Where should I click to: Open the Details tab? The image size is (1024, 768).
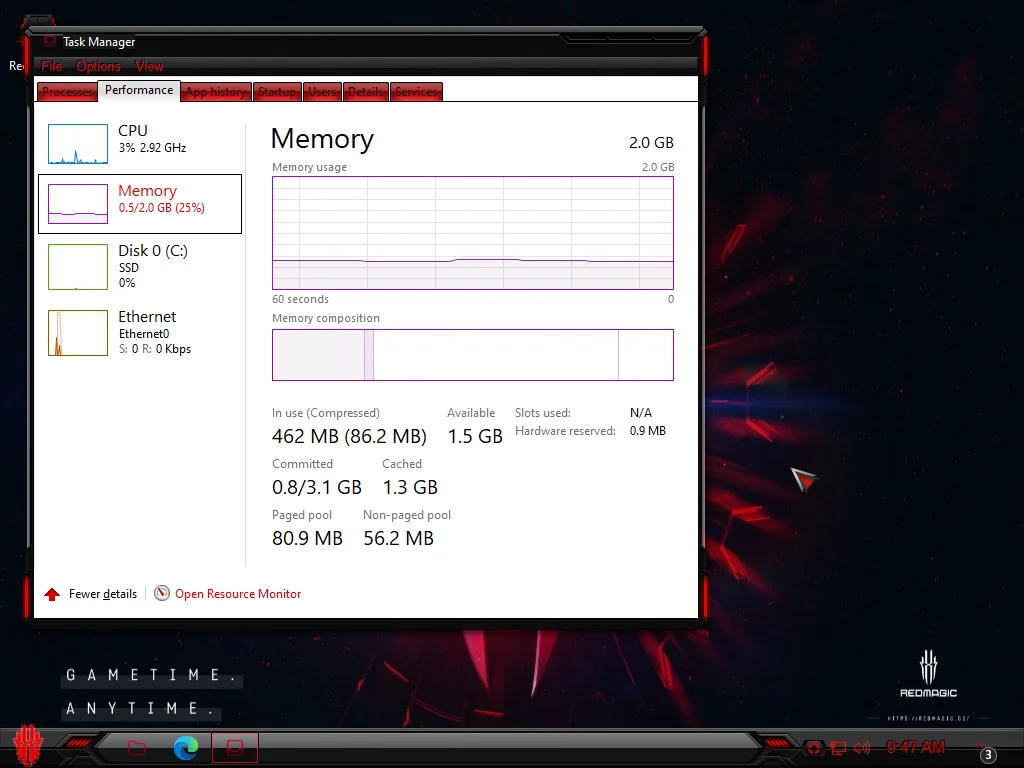coord(366,92)
